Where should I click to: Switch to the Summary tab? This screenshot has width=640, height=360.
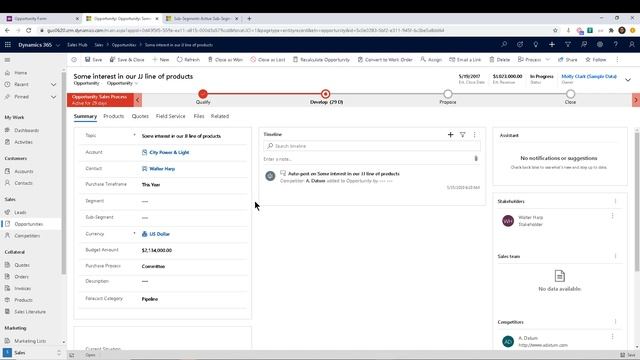coord(85,116)
